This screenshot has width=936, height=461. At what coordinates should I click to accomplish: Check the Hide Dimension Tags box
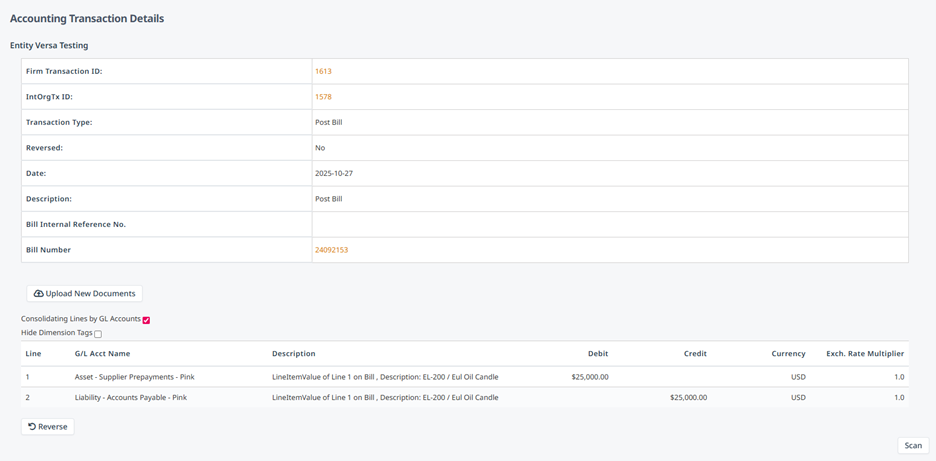pyautogui.click(x=98, y=334)
